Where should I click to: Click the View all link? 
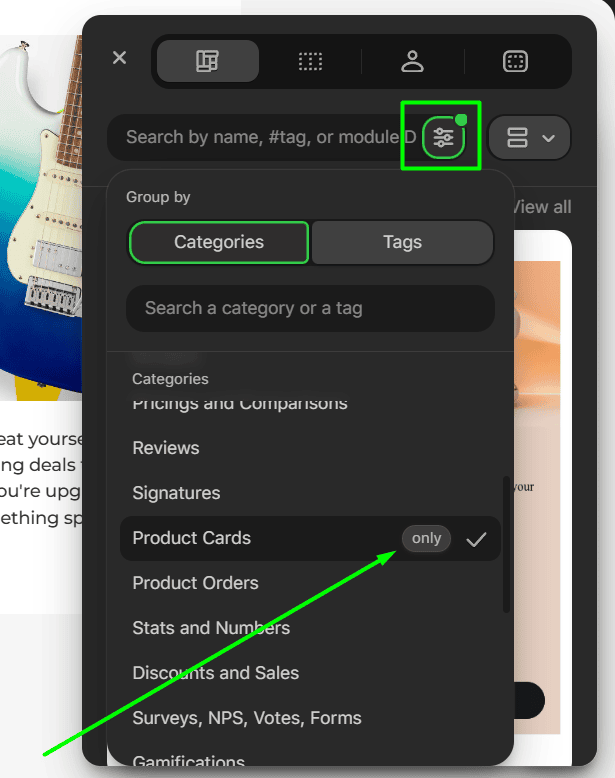pos(542,207)
